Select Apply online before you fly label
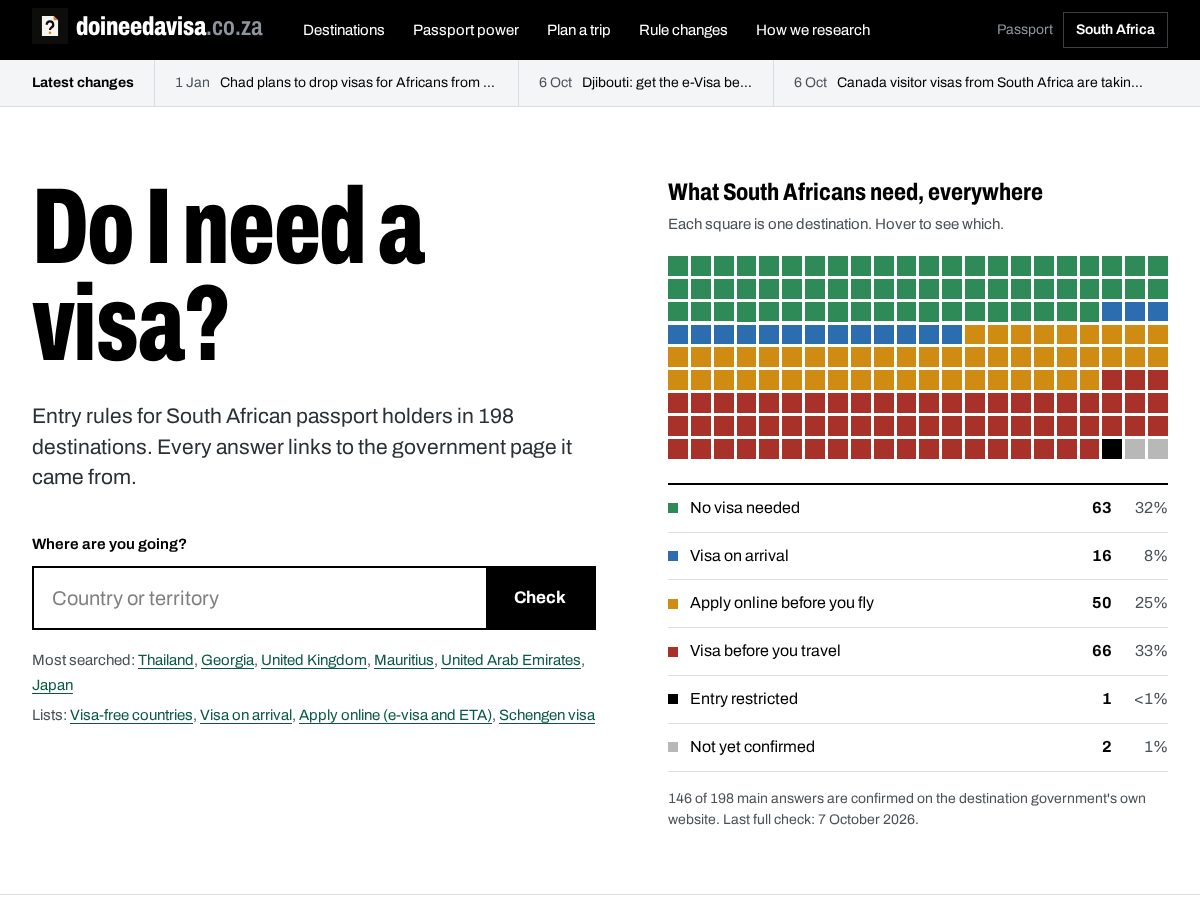1200x900 pixels. tap(782, 603)
